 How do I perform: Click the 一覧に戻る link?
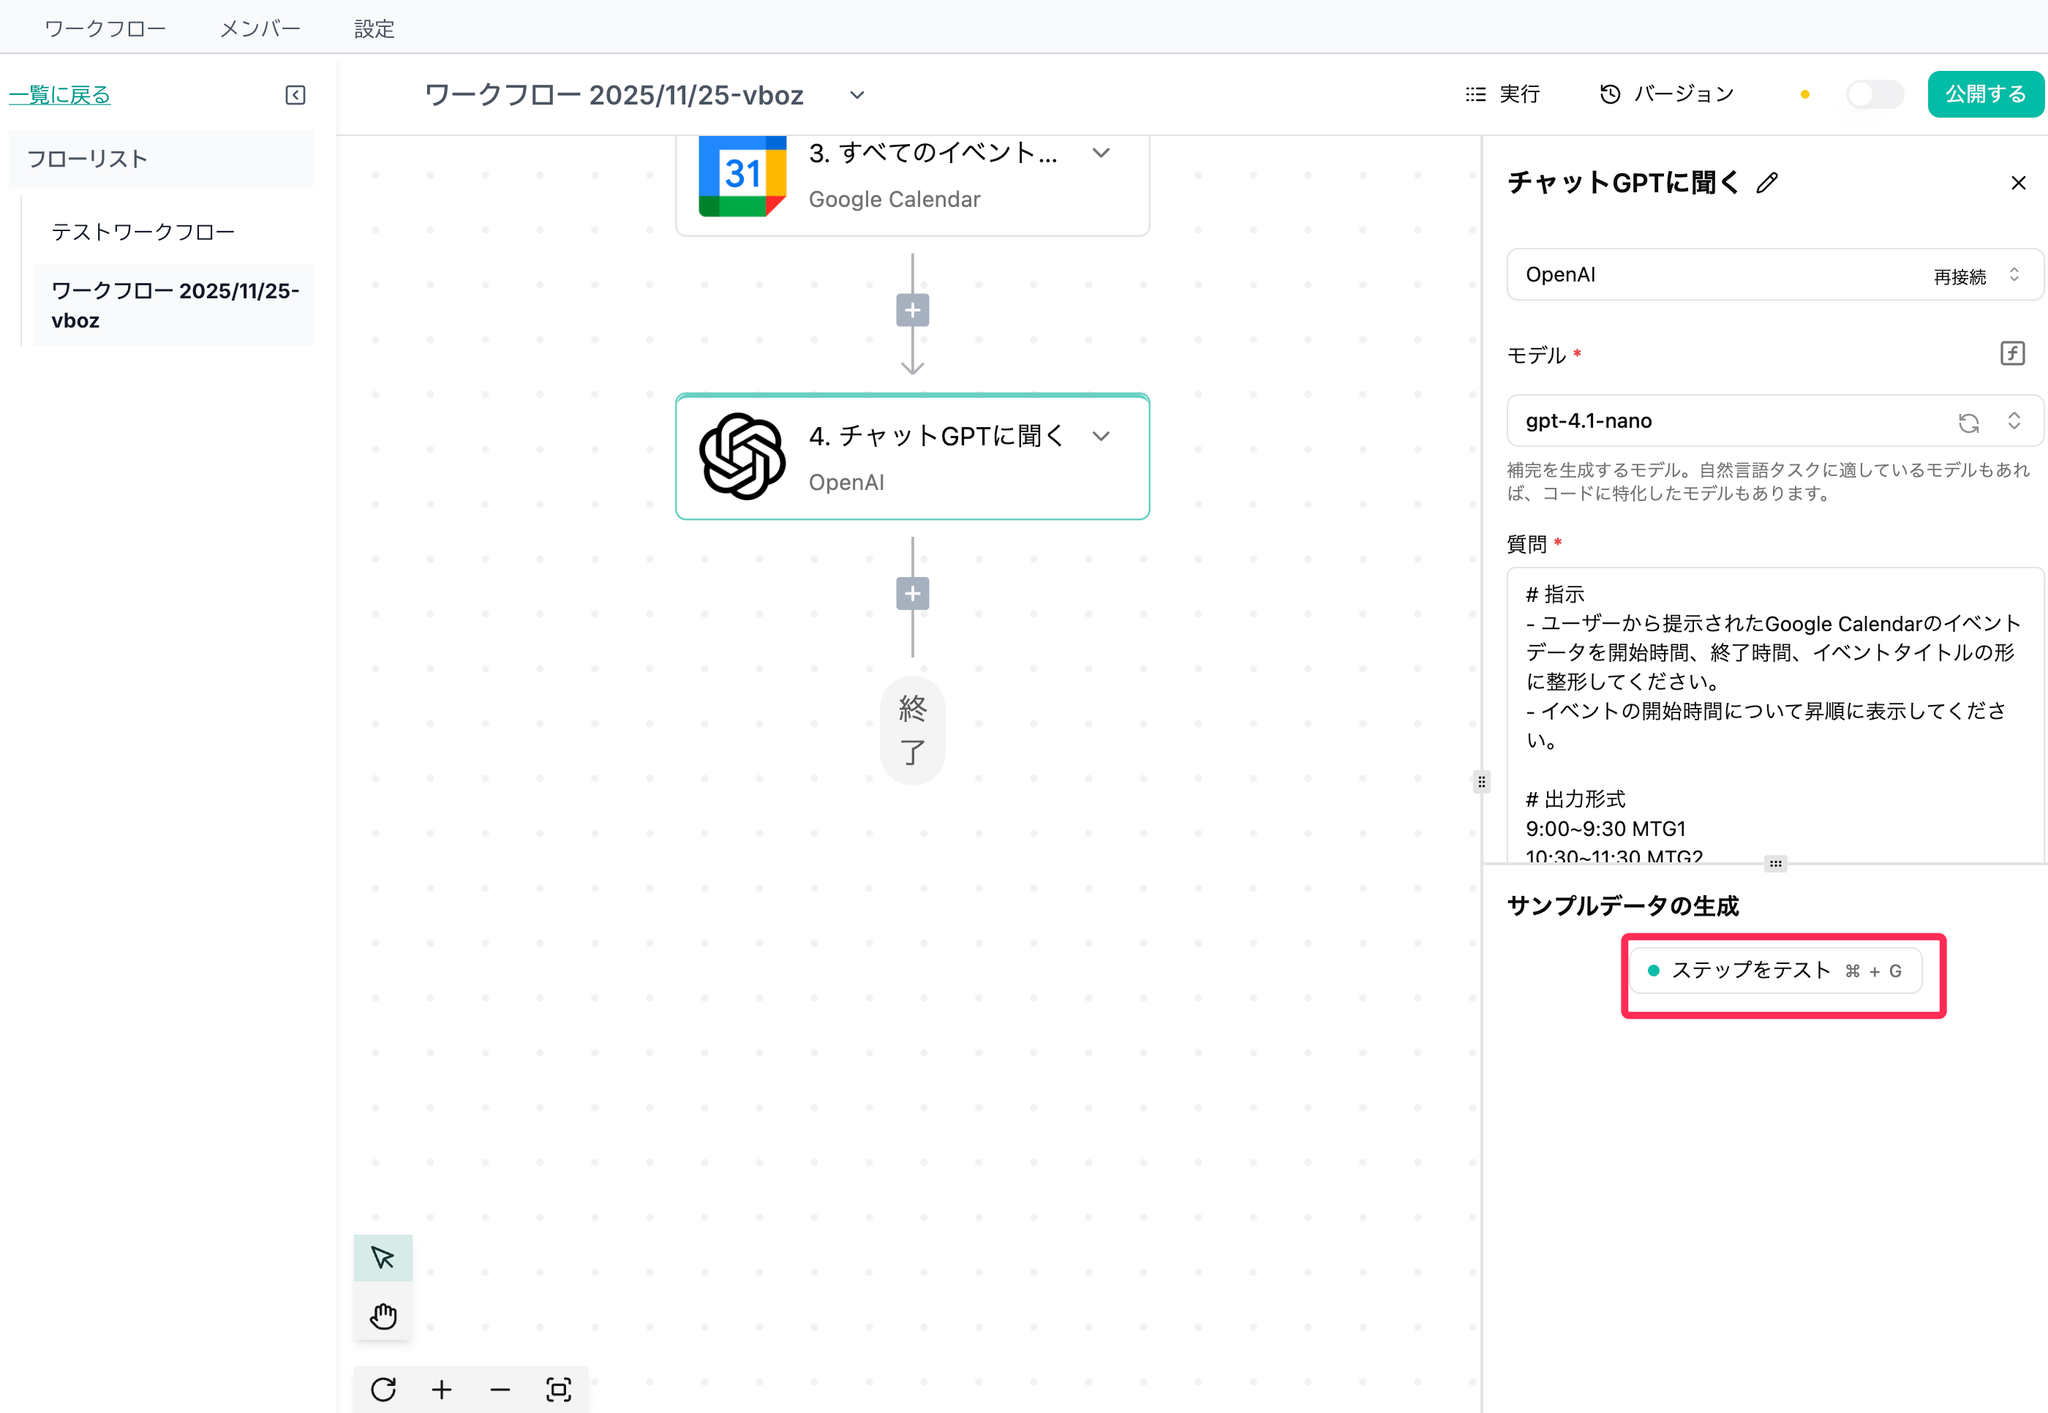click(60, 95)
